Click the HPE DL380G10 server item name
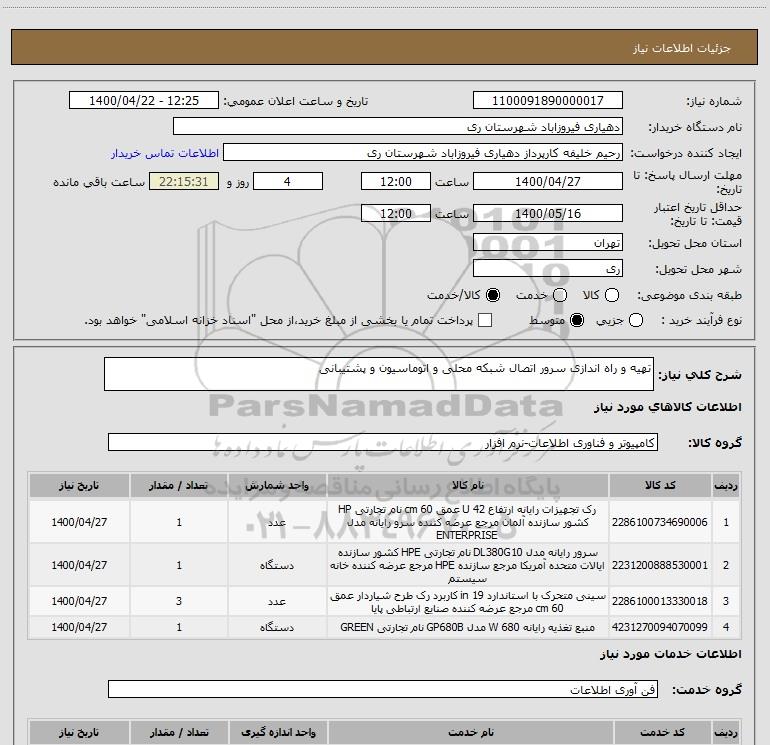This screenshot has height=745, width=770. [x=468, y=565]
